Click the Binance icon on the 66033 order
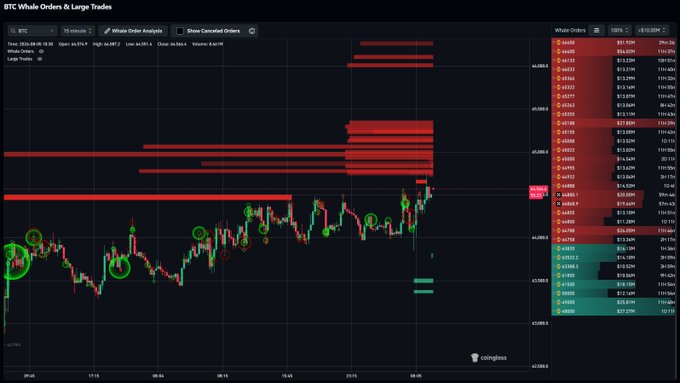The image size is (680, 383). click(x=559, y=69)
